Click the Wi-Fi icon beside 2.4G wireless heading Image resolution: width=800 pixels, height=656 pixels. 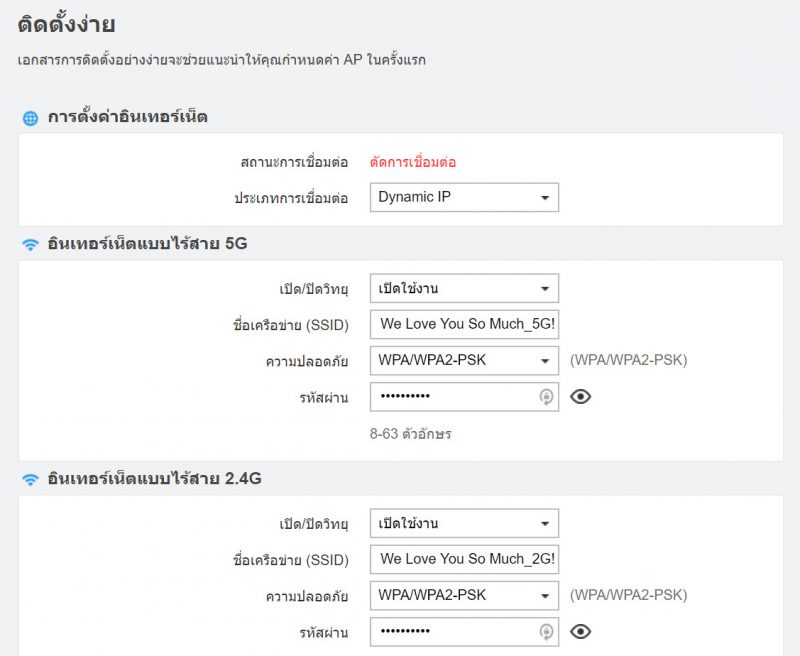[x=31, y=480]
